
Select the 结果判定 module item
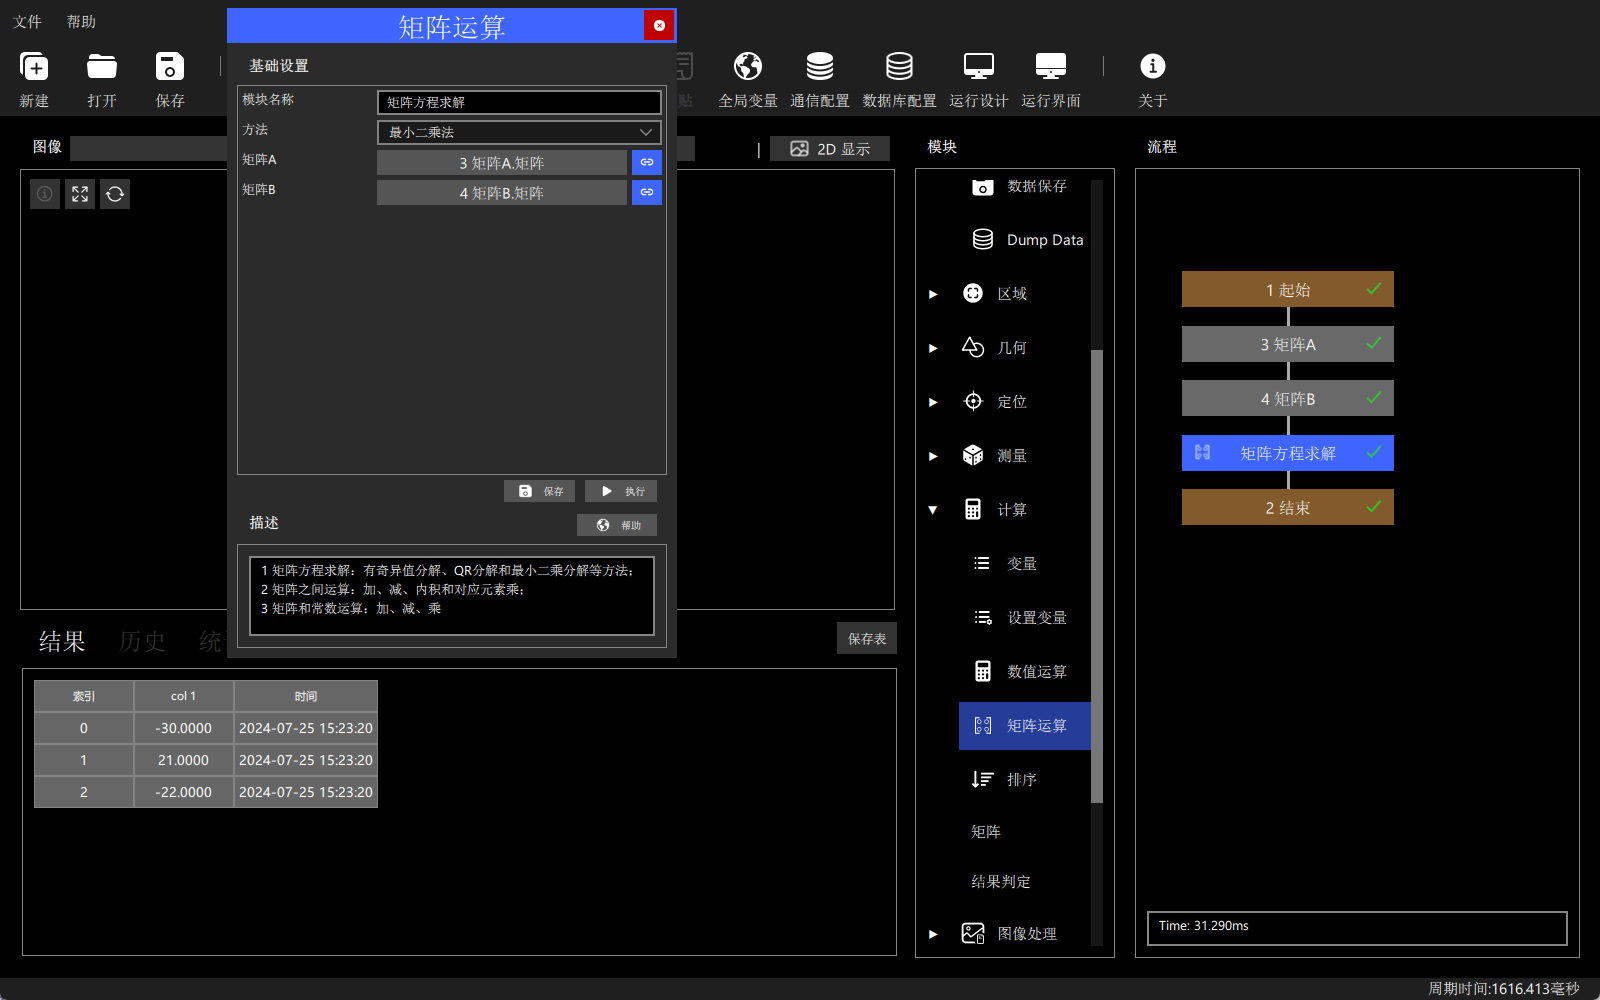coord(1001,882)
